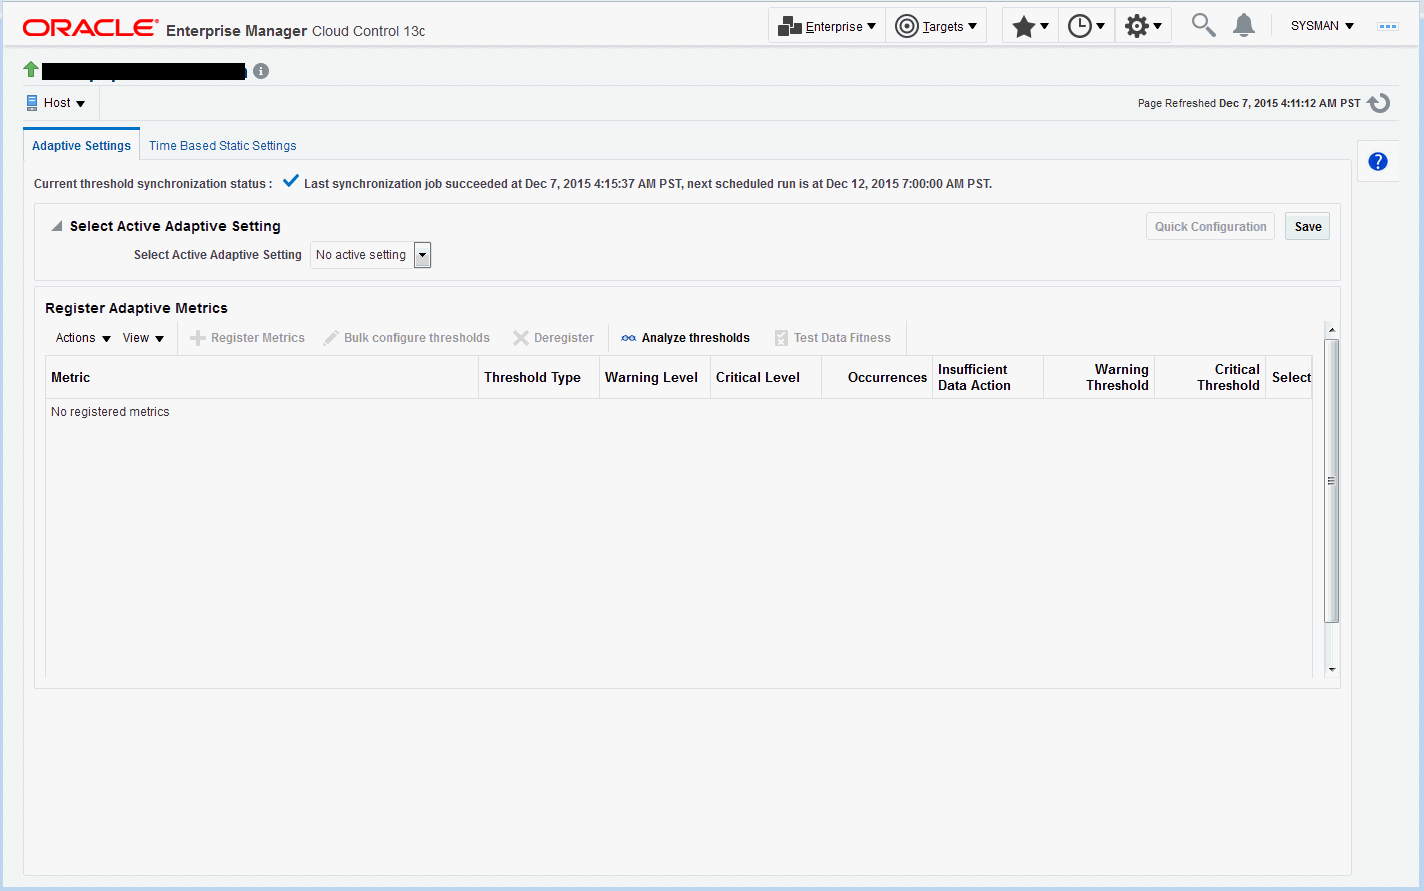This screenshot has width=1424, height=891.
Task: Click Analyze thresholds
Action: point(685,338)
